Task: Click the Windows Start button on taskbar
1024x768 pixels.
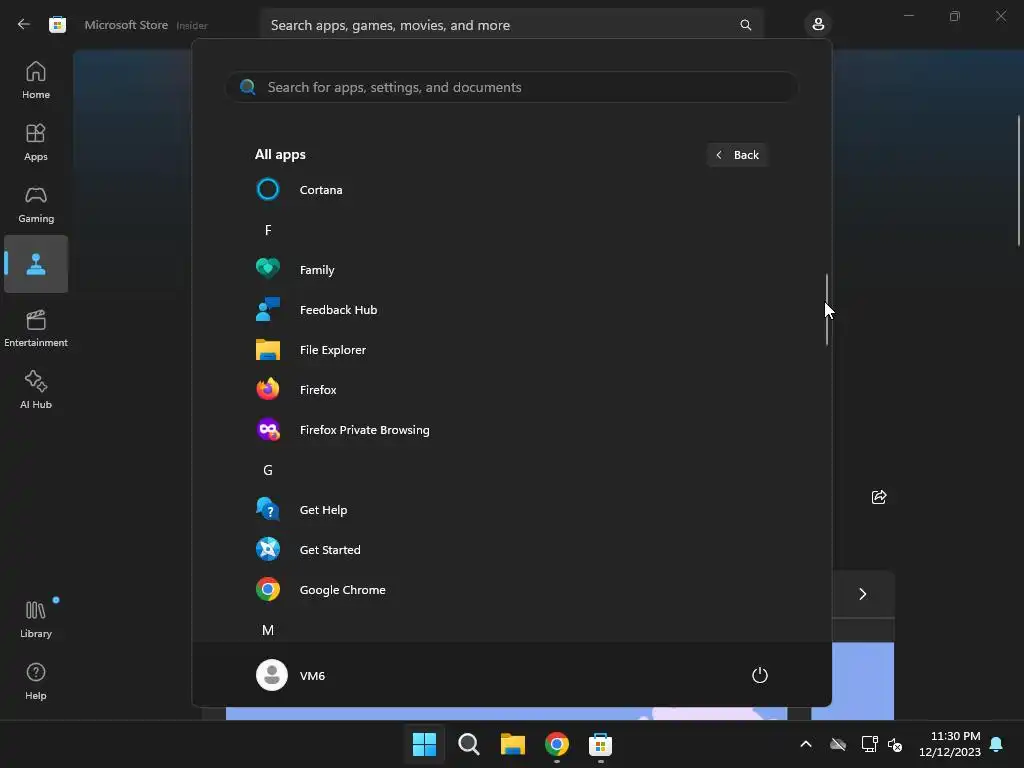Action: tap(424, 744)
